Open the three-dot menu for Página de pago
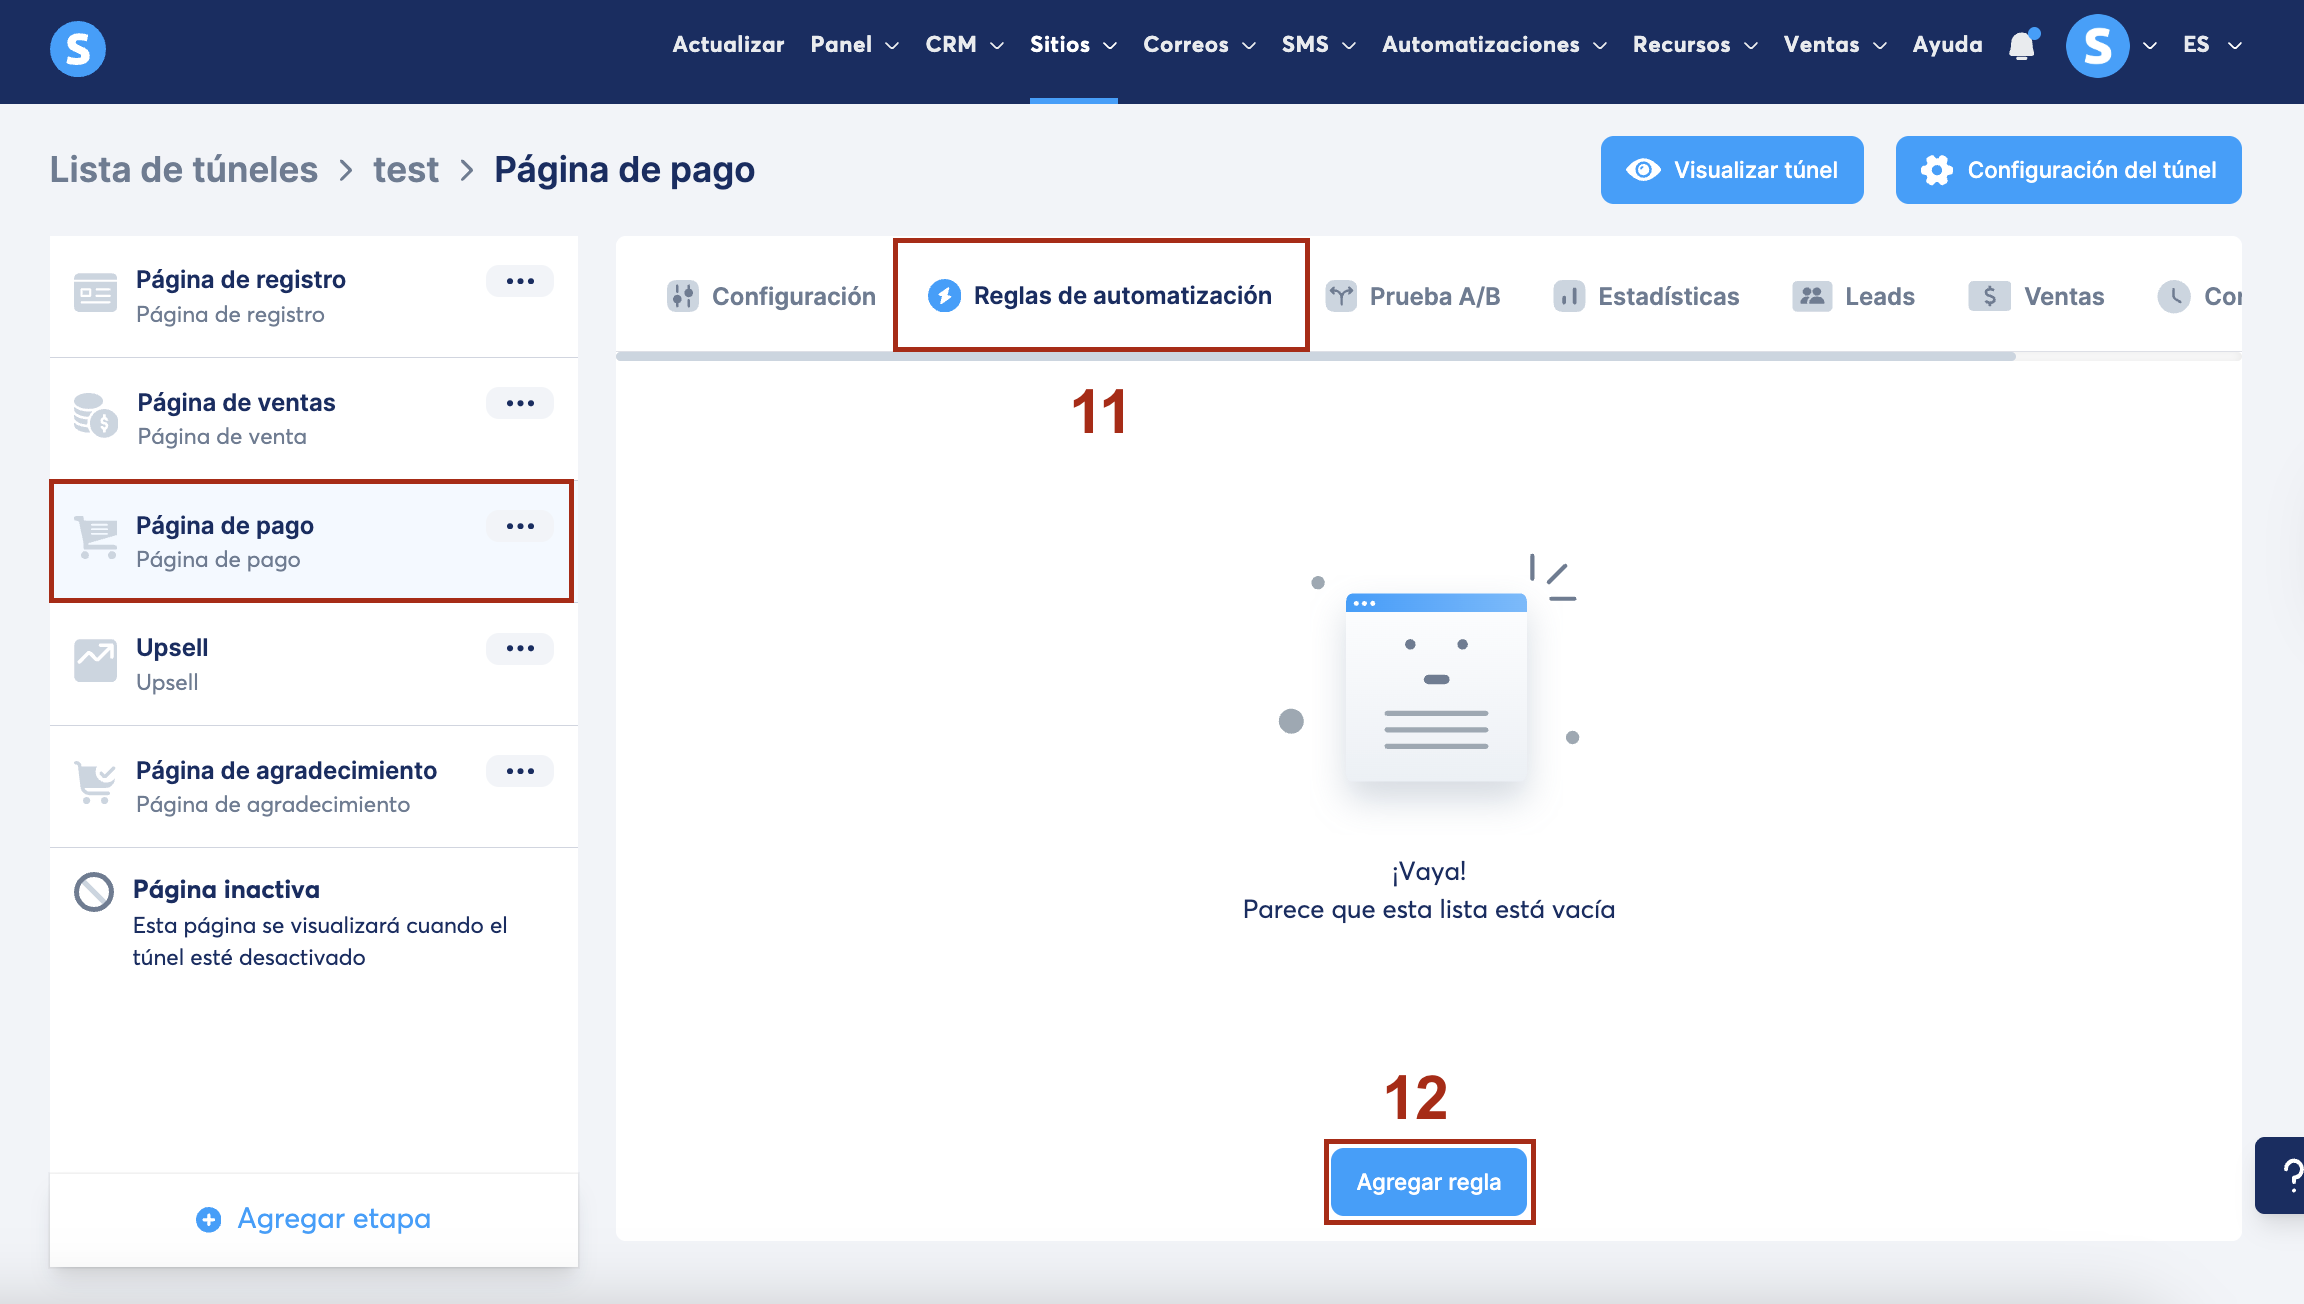The height and width of the screenshot is (1304, 2304). [x=520, y=526]
